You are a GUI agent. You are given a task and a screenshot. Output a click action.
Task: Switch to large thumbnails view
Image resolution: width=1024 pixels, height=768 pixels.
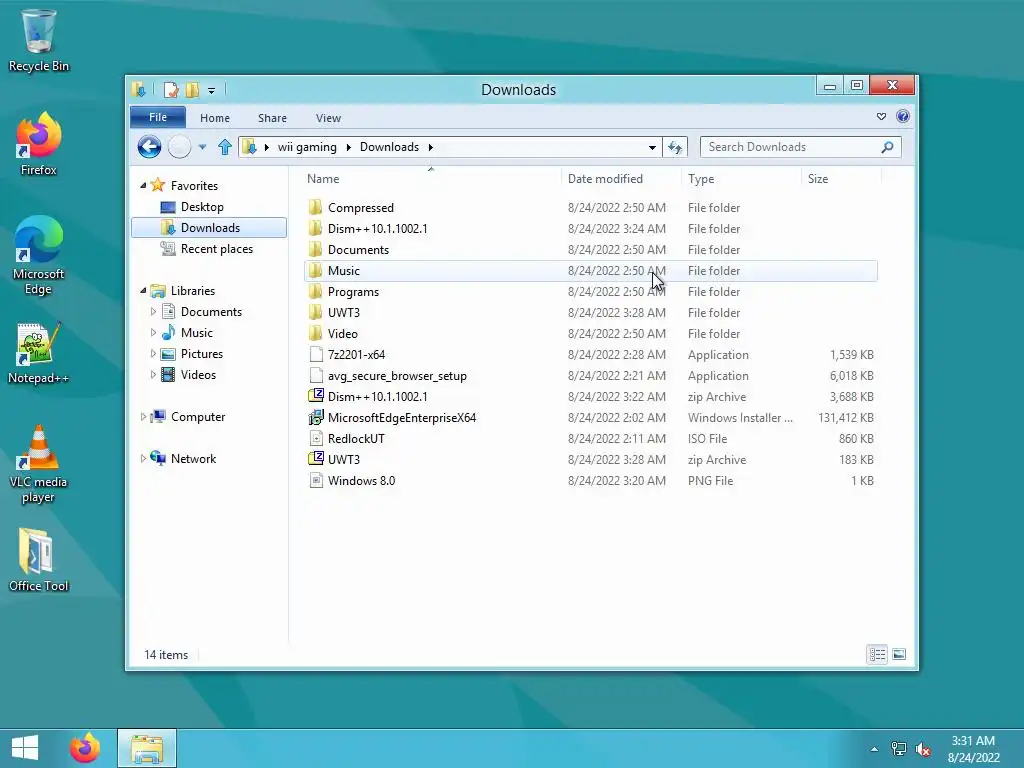click(x=899, y=654)
